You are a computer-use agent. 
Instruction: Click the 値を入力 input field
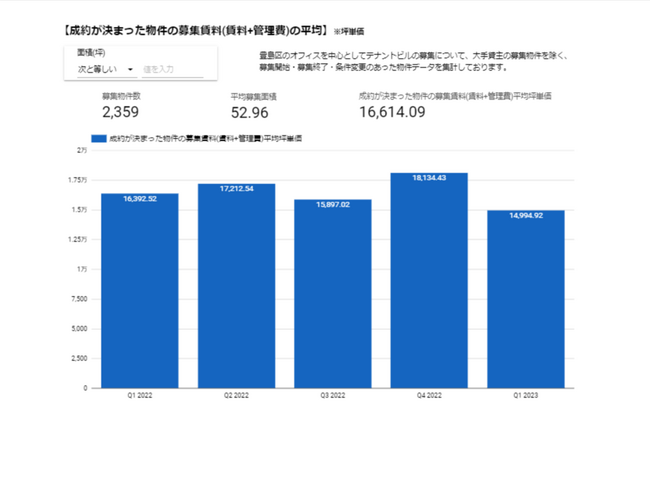point(171,69)
